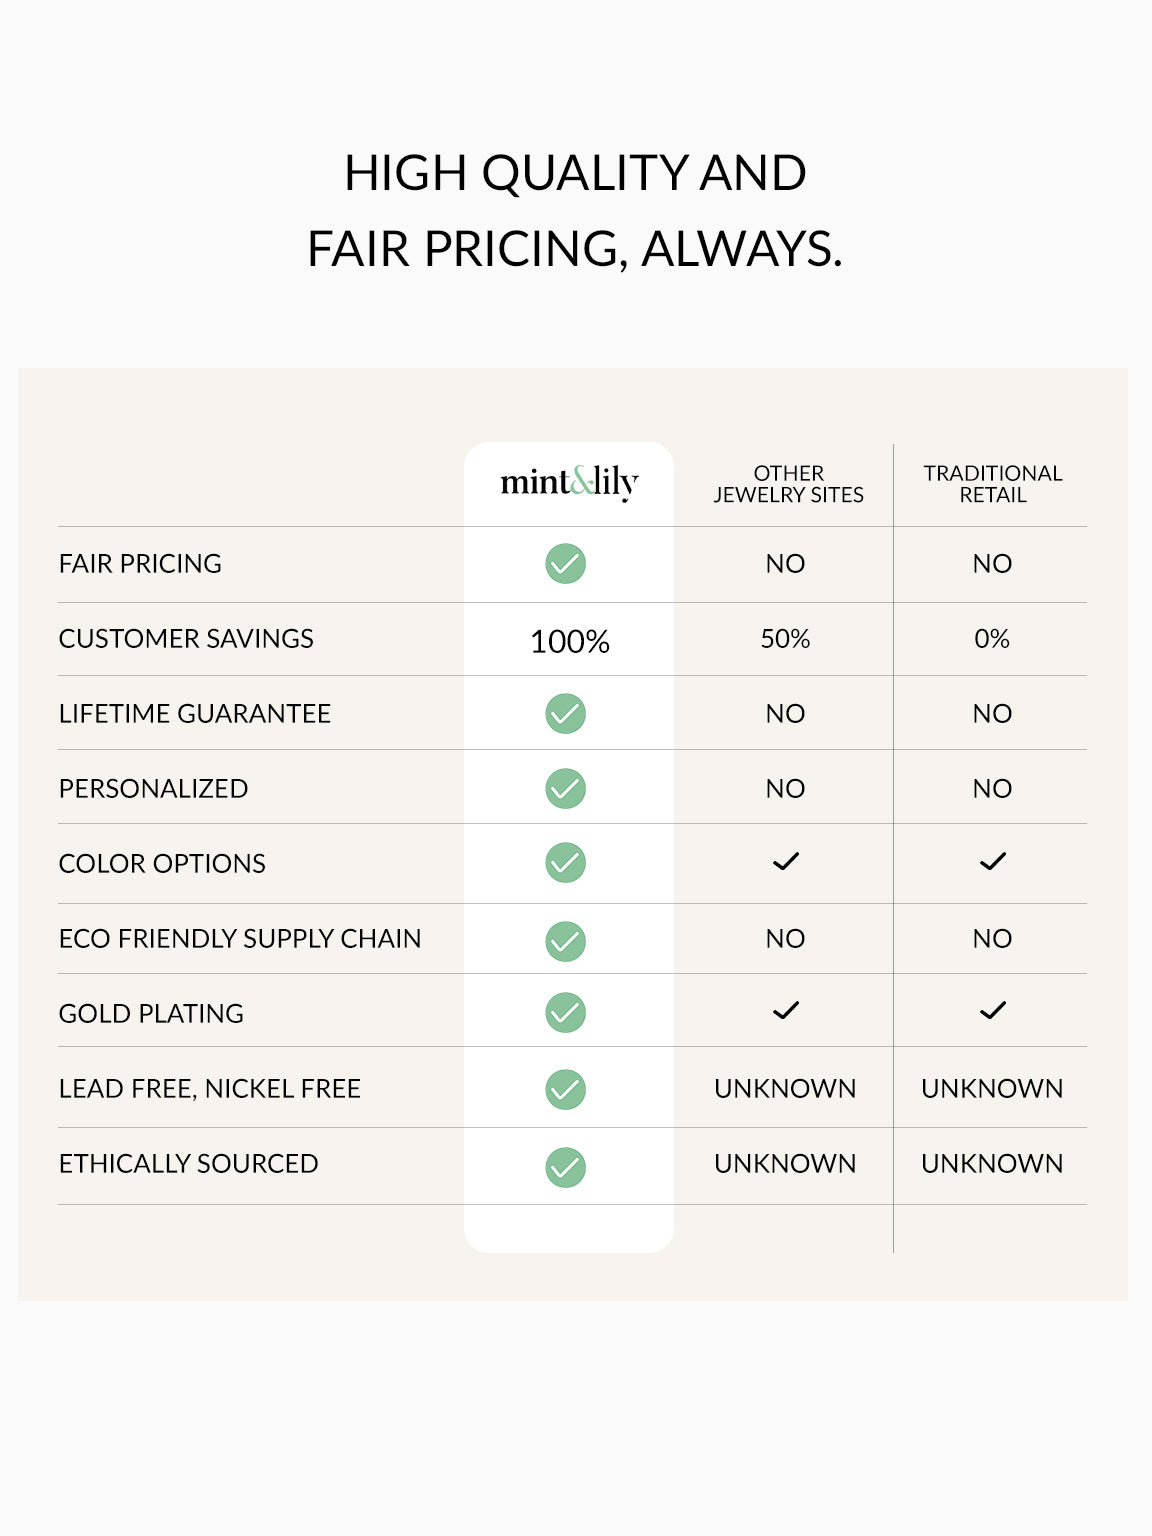
Task: Click the Ethically Sourced row label
Action: (188, 1164)
